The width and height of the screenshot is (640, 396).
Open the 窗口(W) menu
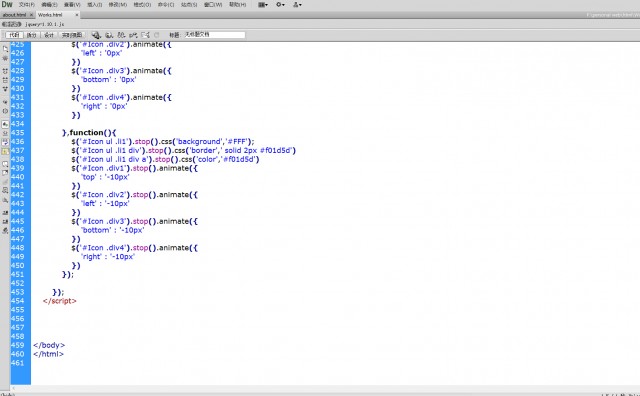[x=213, y=5]
